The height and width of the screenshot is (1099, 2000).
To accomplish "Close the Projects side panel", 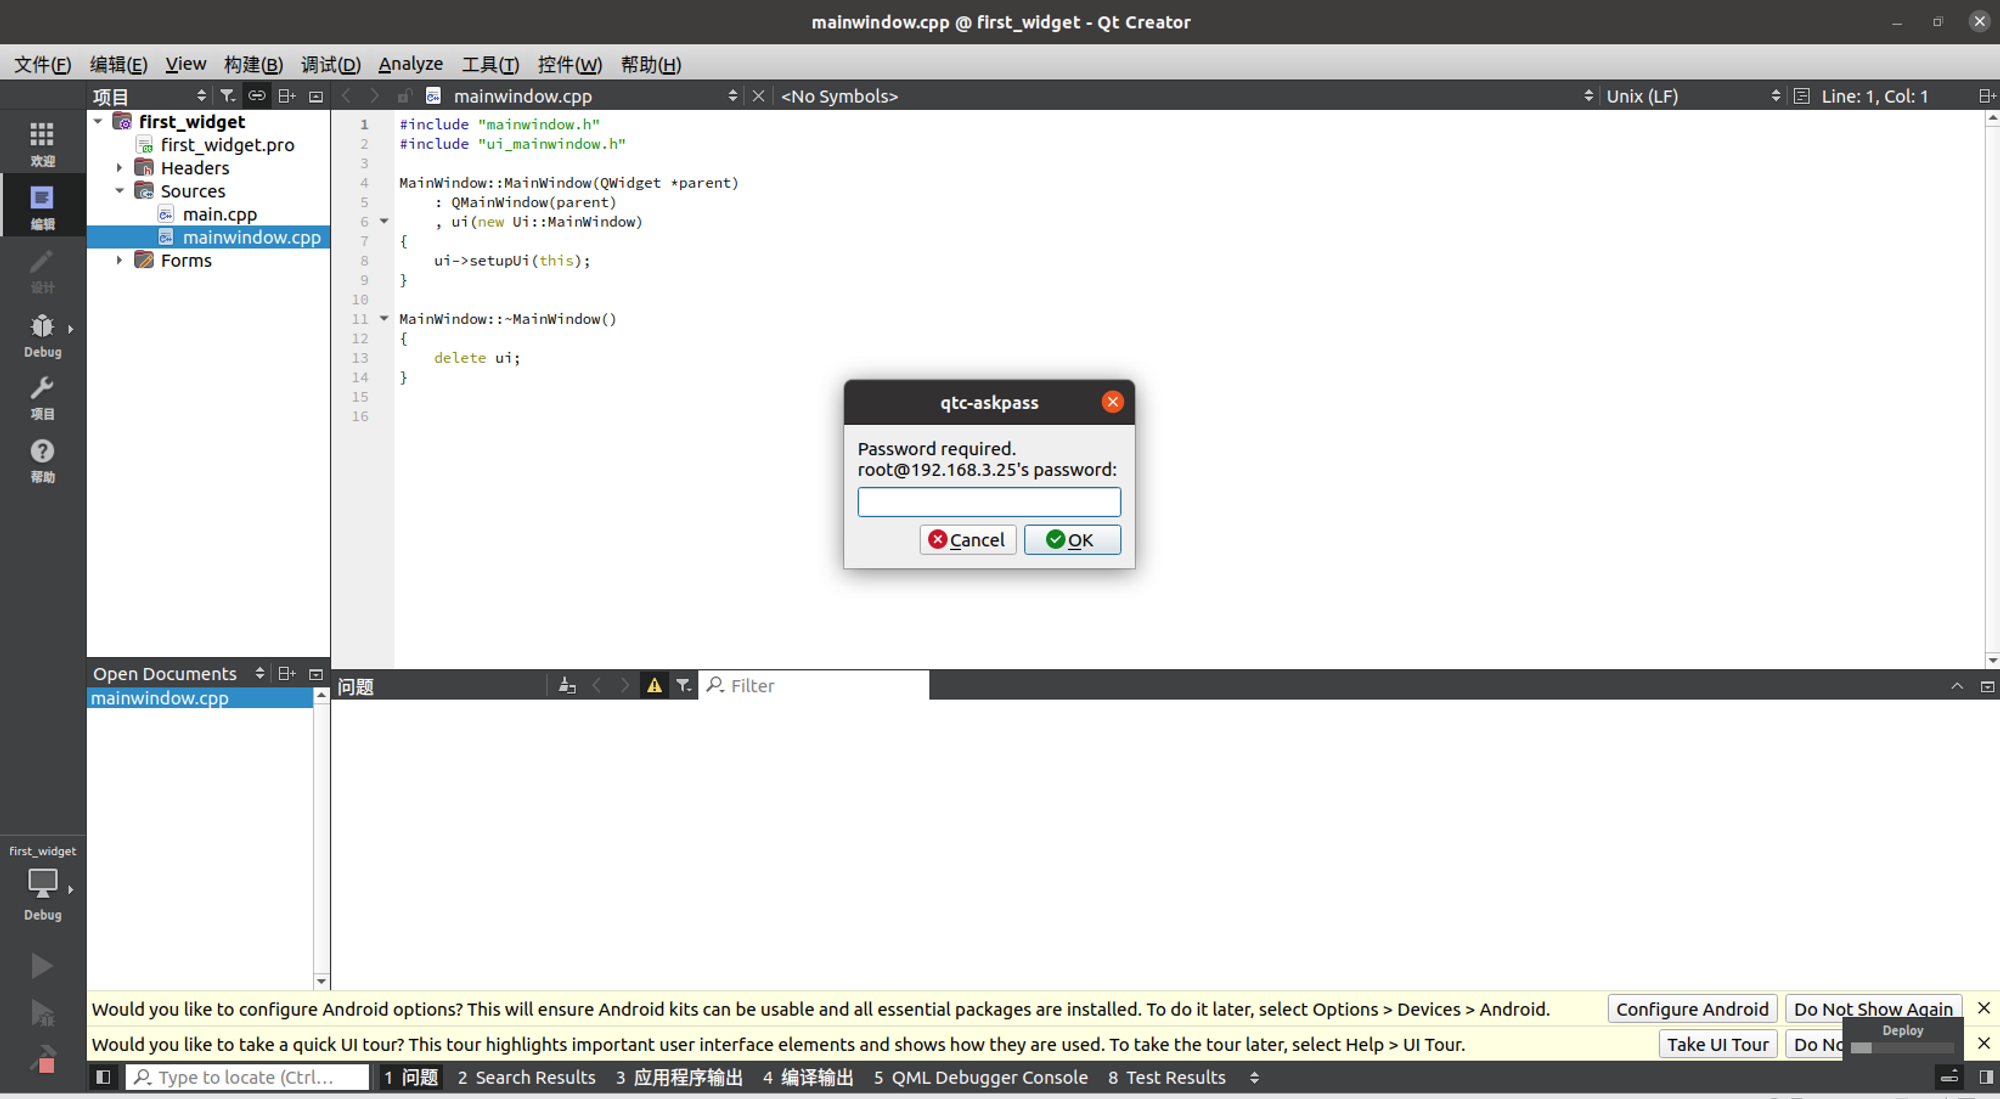I will coord(316,96).
